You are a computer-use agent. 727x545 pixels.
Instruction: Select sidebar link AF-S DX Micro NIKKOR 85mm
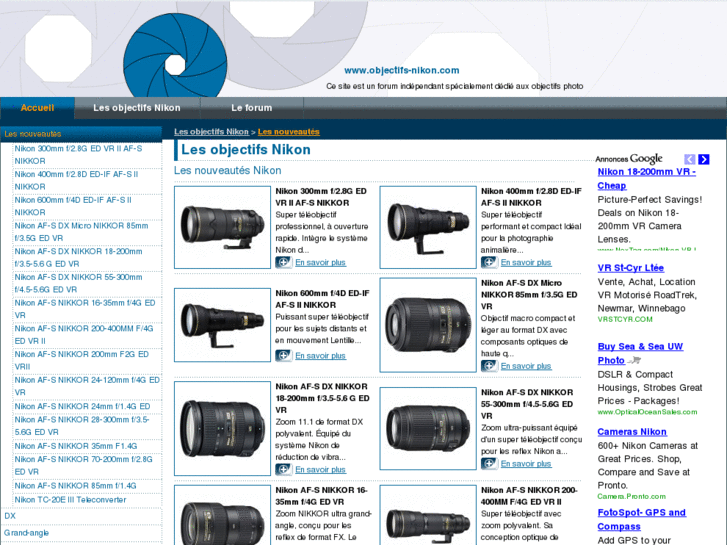pyautogui.click(x=81, y=232)
